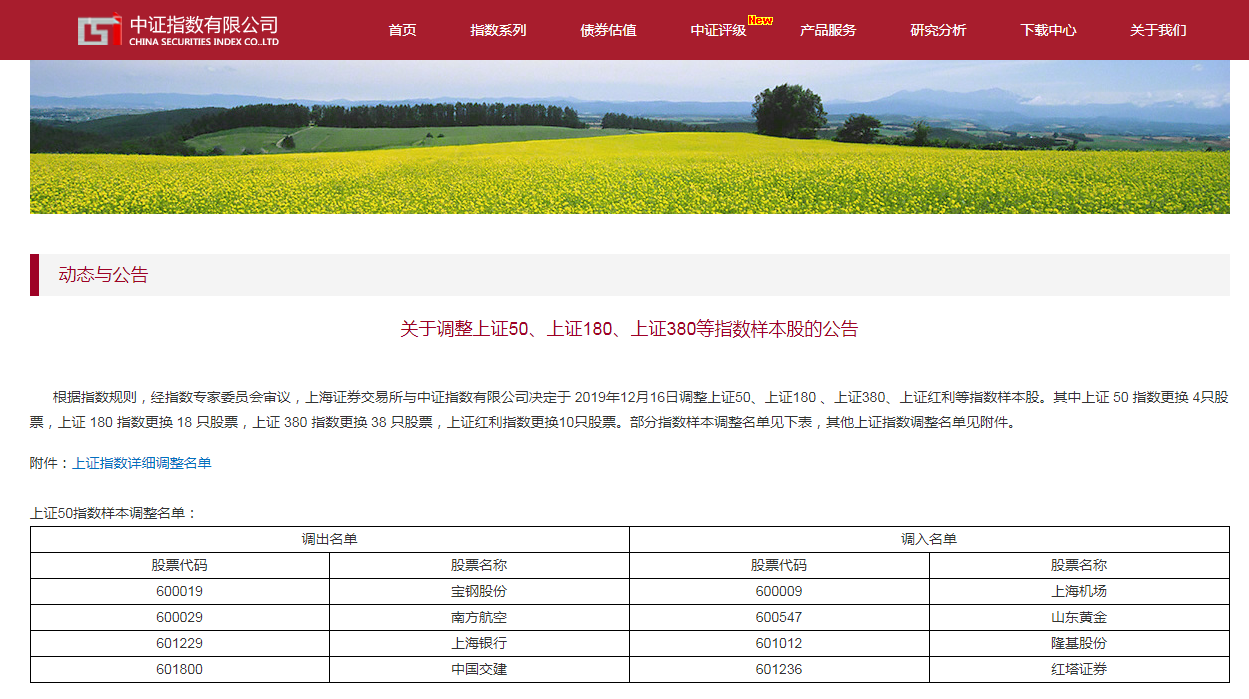Click the China Securities Index logo icon
The width and height of the screenshot is (1249, 699).
tap(99, 30)
